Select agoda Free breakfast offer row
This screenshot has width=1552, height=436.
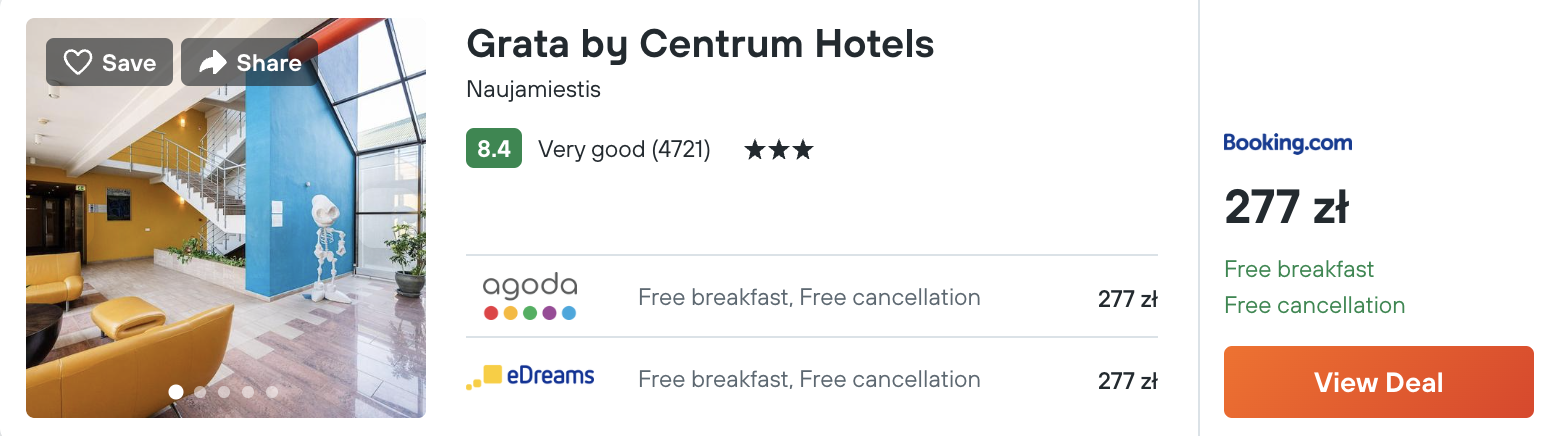tap(808, 297)
